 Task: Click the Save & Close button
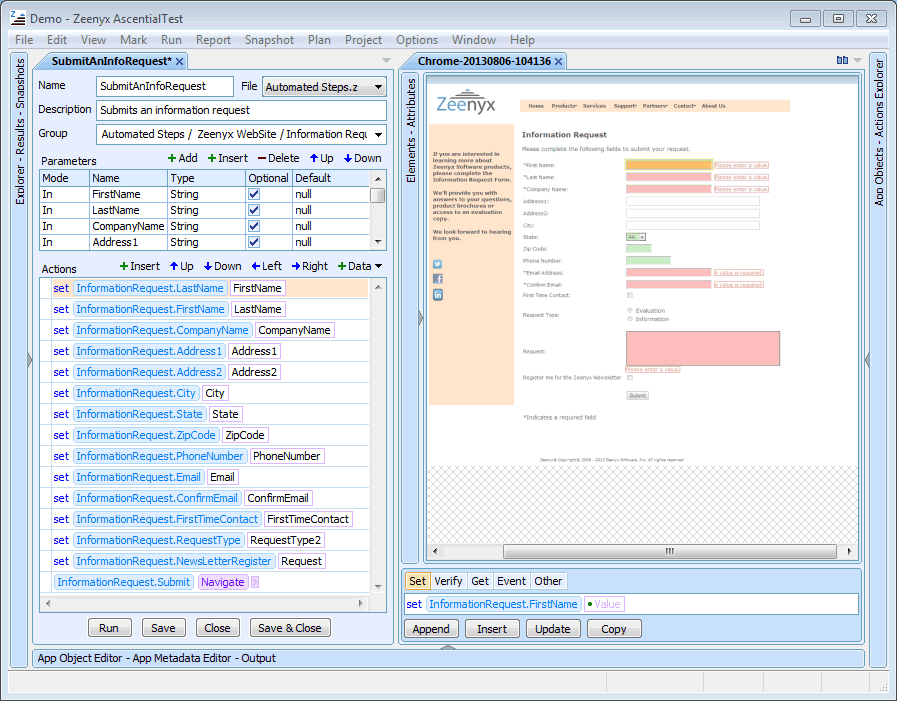coord(289,628)
